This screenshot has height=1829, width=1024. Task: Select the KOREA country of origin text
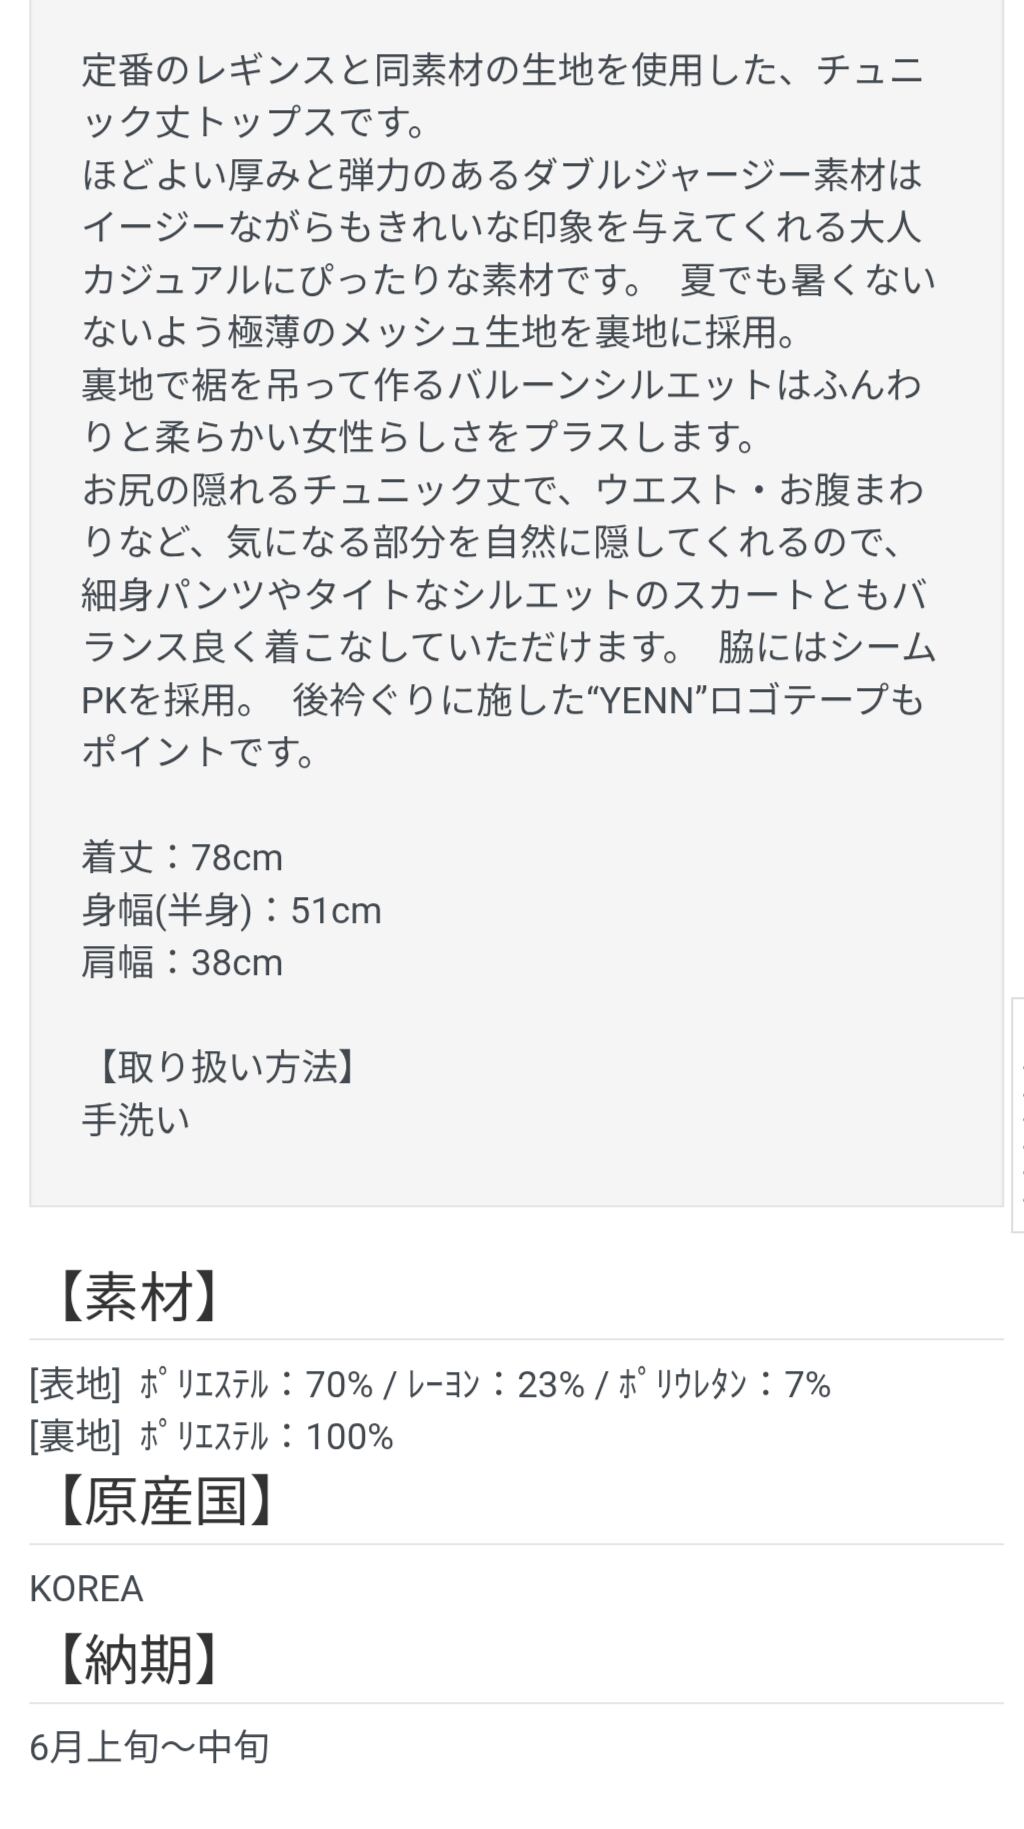click(86, 1589)
